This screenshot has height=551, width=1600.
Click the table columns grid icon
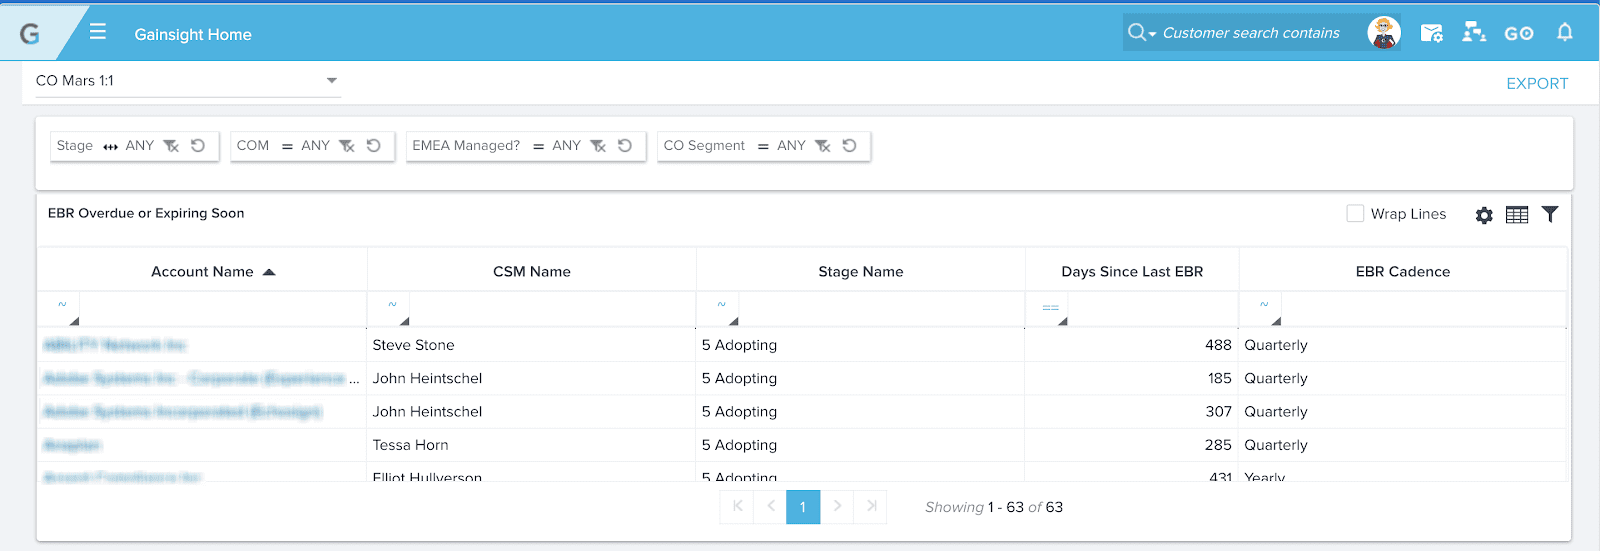coord(1516,215)
